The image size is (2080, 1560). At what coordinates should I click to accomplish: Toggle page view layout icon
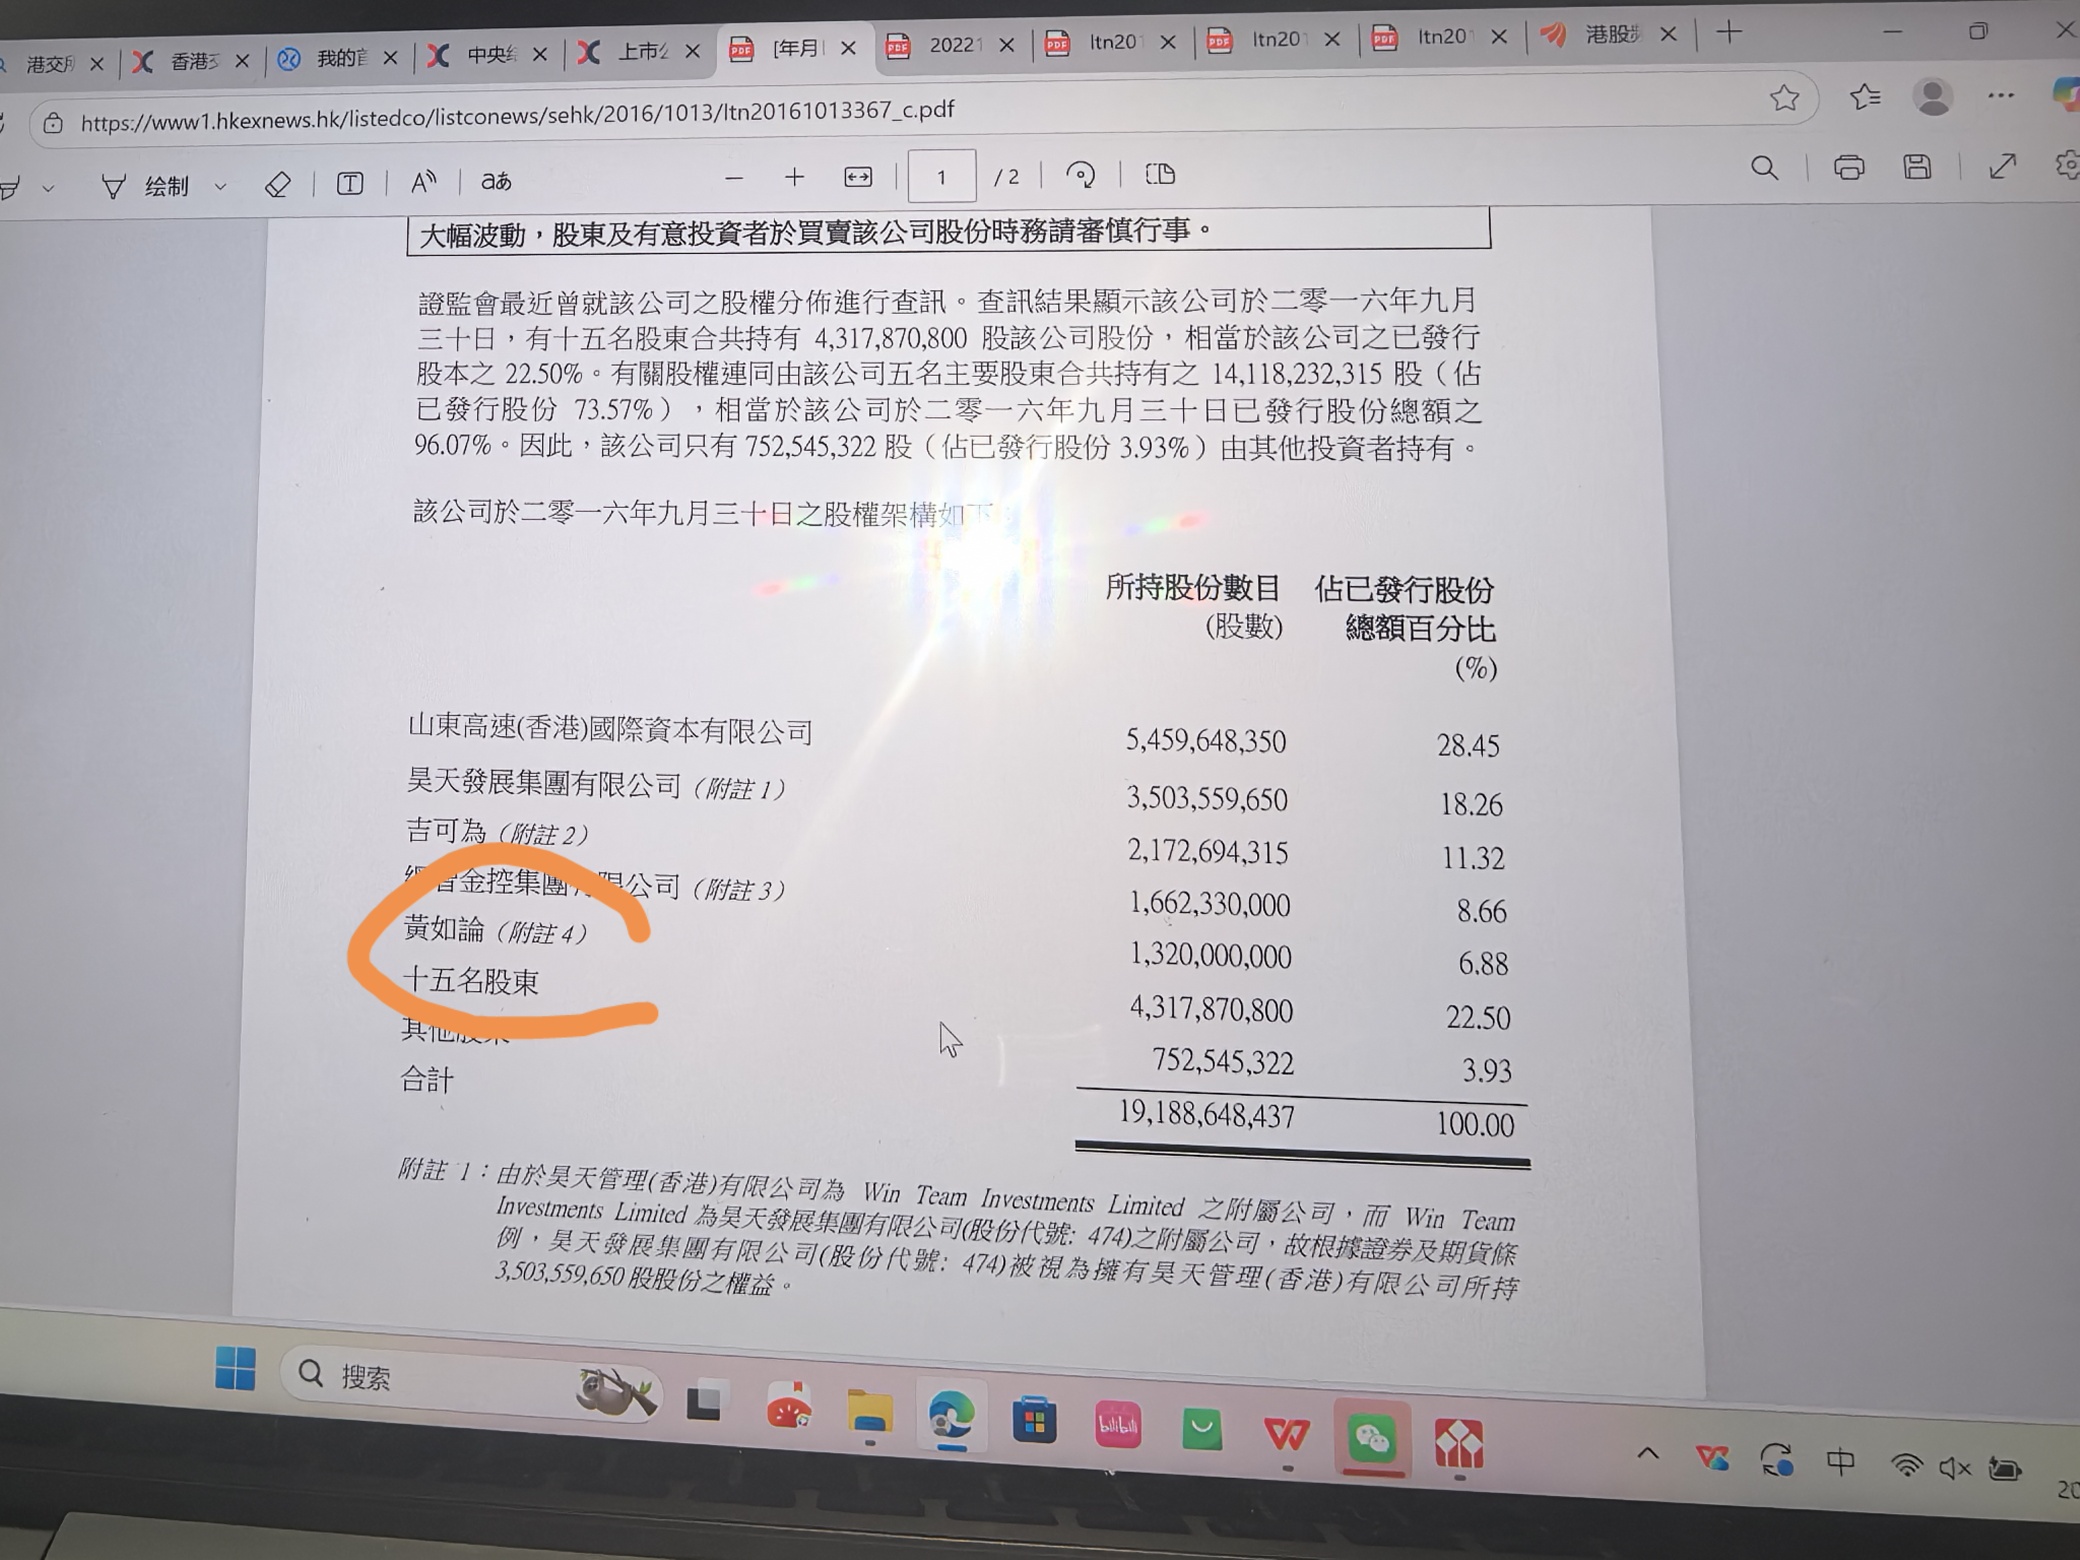pos(1160,174)
